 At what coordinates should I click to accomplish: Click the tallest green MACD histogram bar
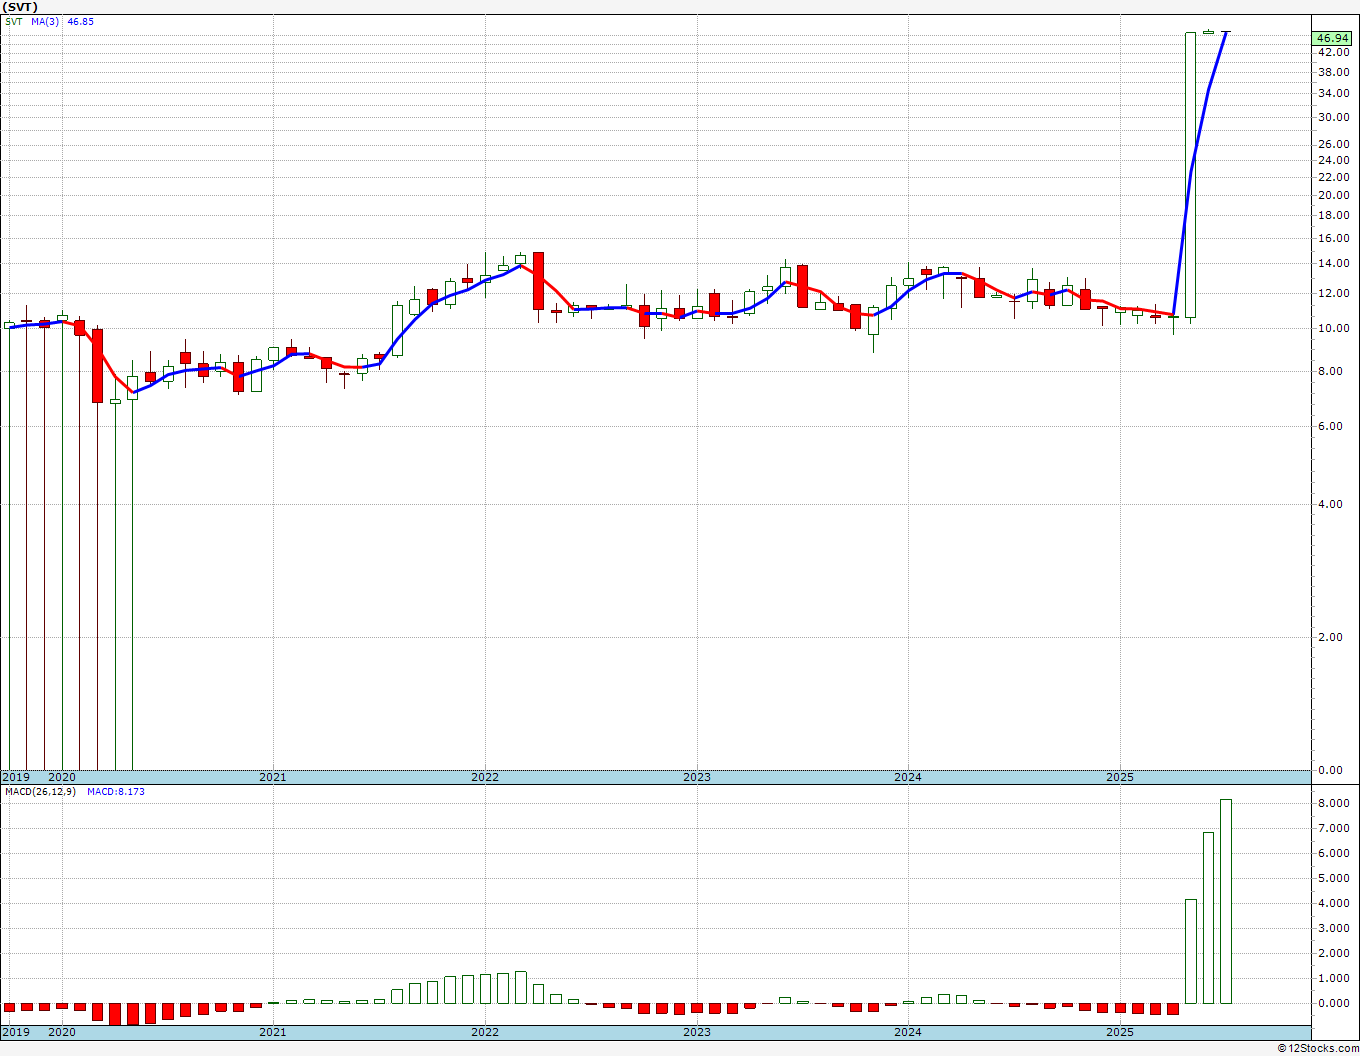(x=1225, y=902)
